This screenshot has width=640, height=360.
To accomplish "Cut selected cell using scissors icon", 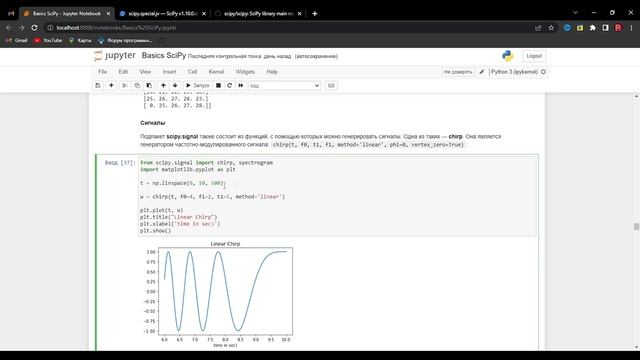I will tap(125, 86).
